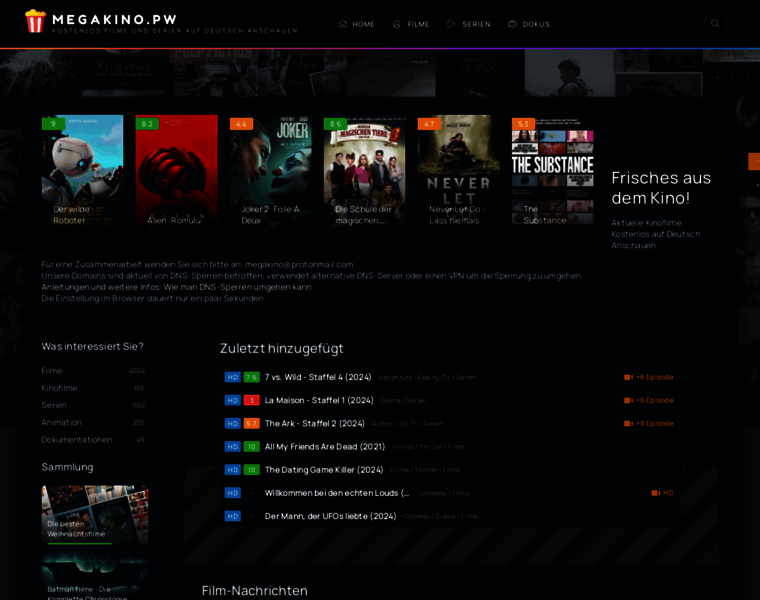Click the orange tab at right edge
The width and height of the screenshot is (760, 600).
click(x=754, y=161)
